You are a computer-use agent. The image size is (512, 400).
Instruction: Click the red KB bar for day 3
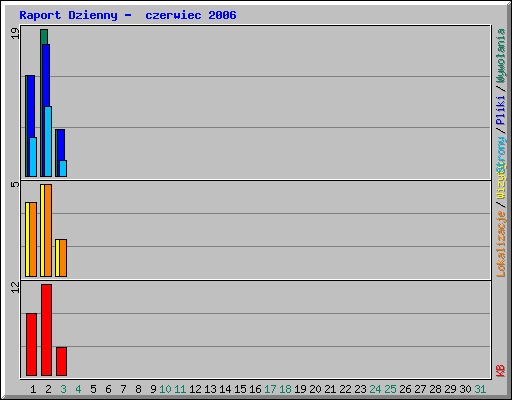(61, 361)
